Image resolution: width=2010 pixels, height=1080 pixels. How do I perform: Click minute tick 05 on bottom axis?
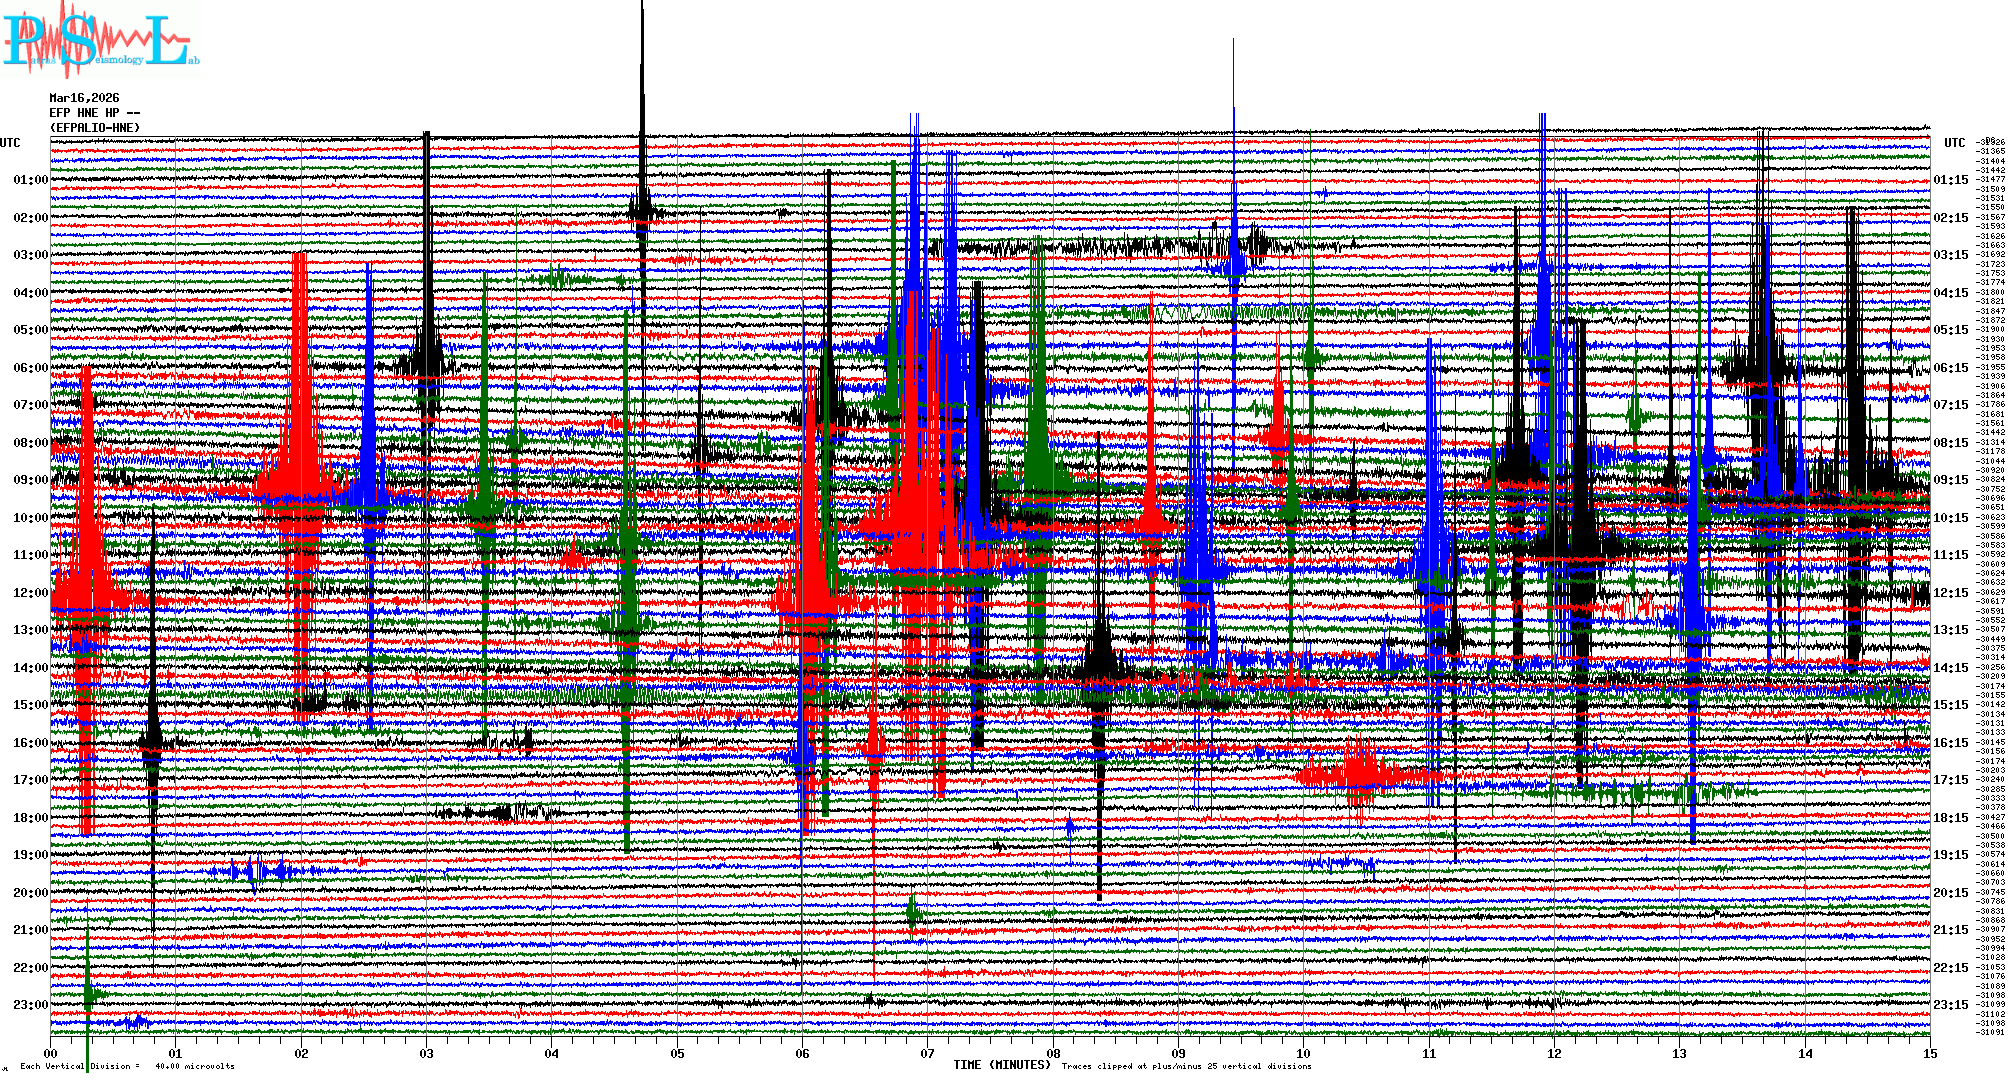[x=677, y=1053]
